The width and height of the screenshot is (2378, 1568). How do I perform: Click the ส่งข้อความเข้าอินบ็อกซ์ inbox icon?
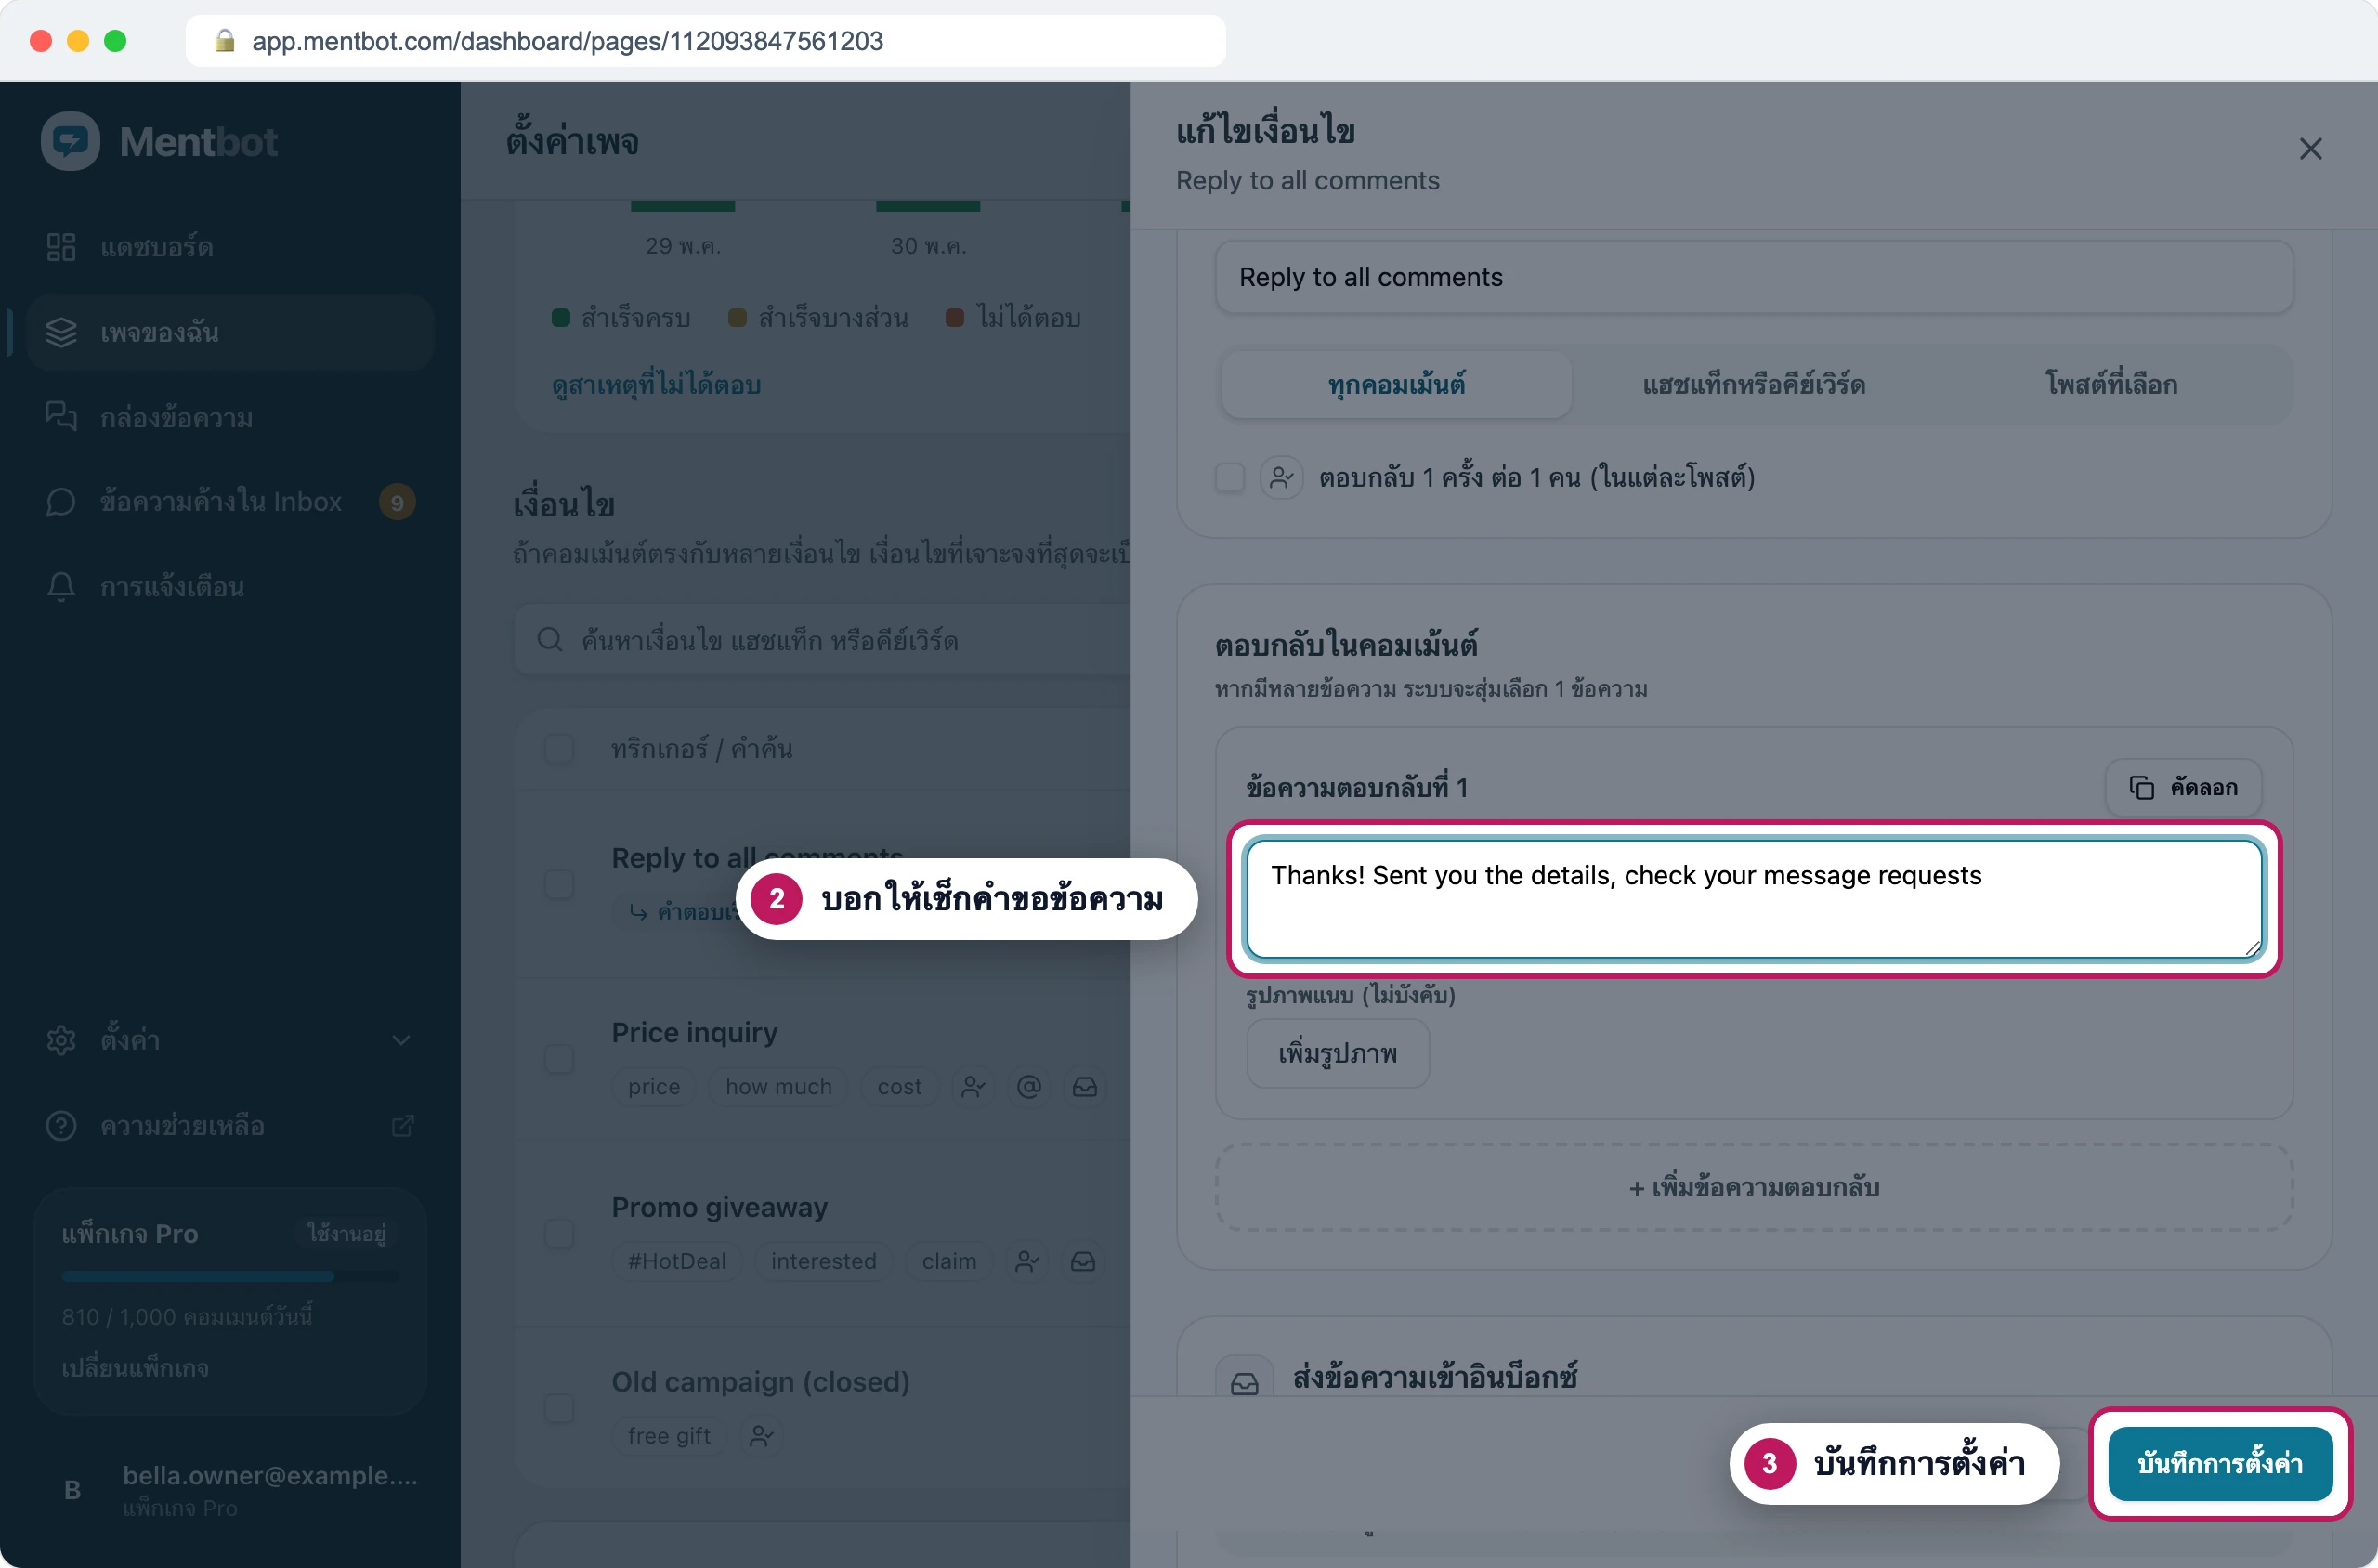click(x=1244, y=1382)
